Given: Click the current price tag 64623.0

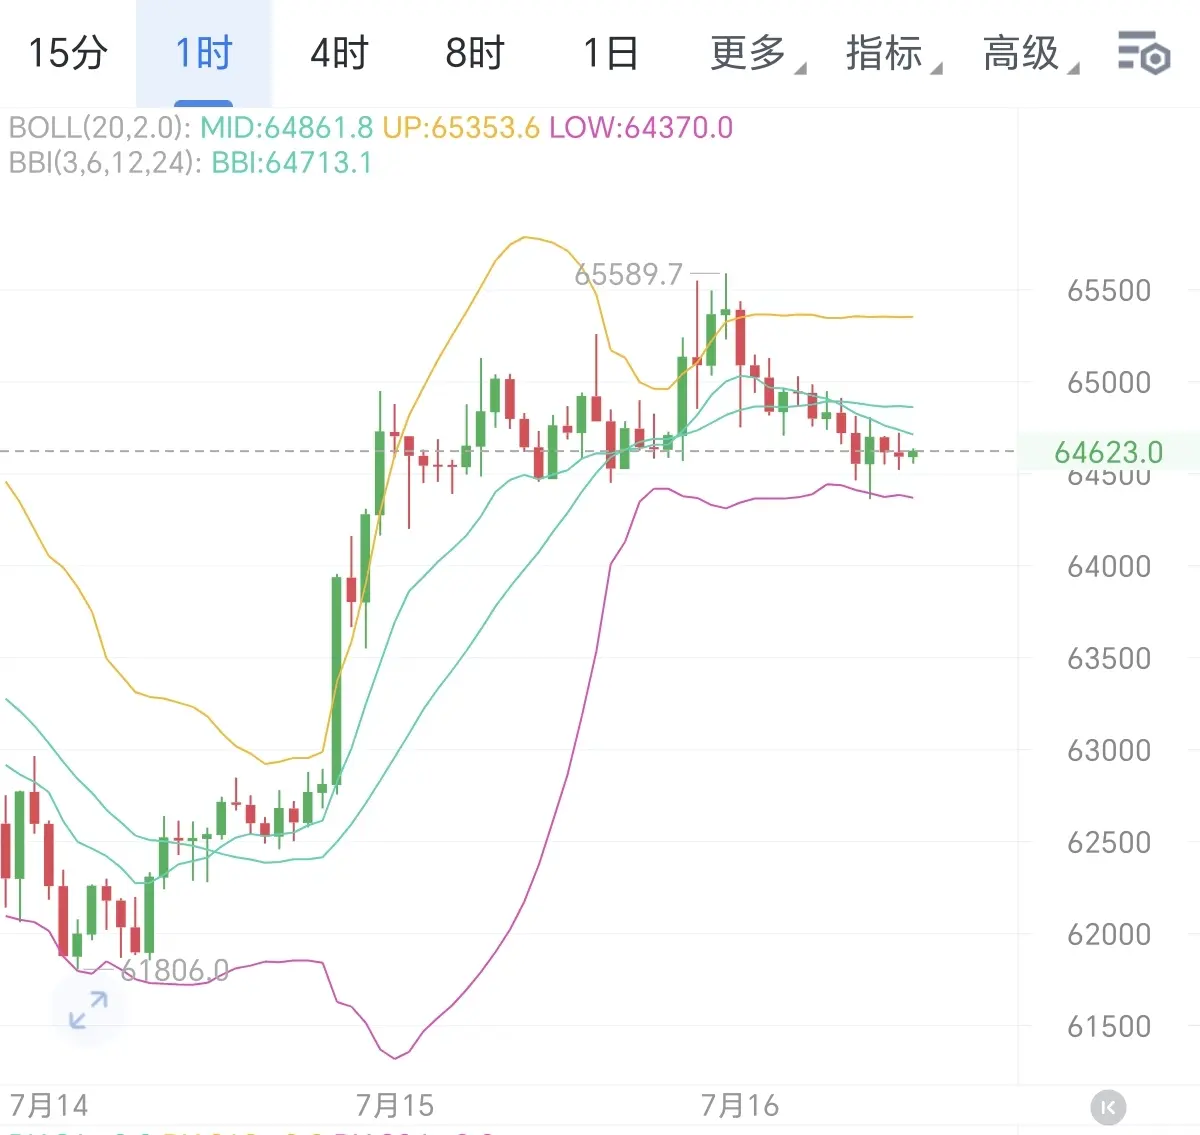Looking at the screenshot, I should [1108, 452].
